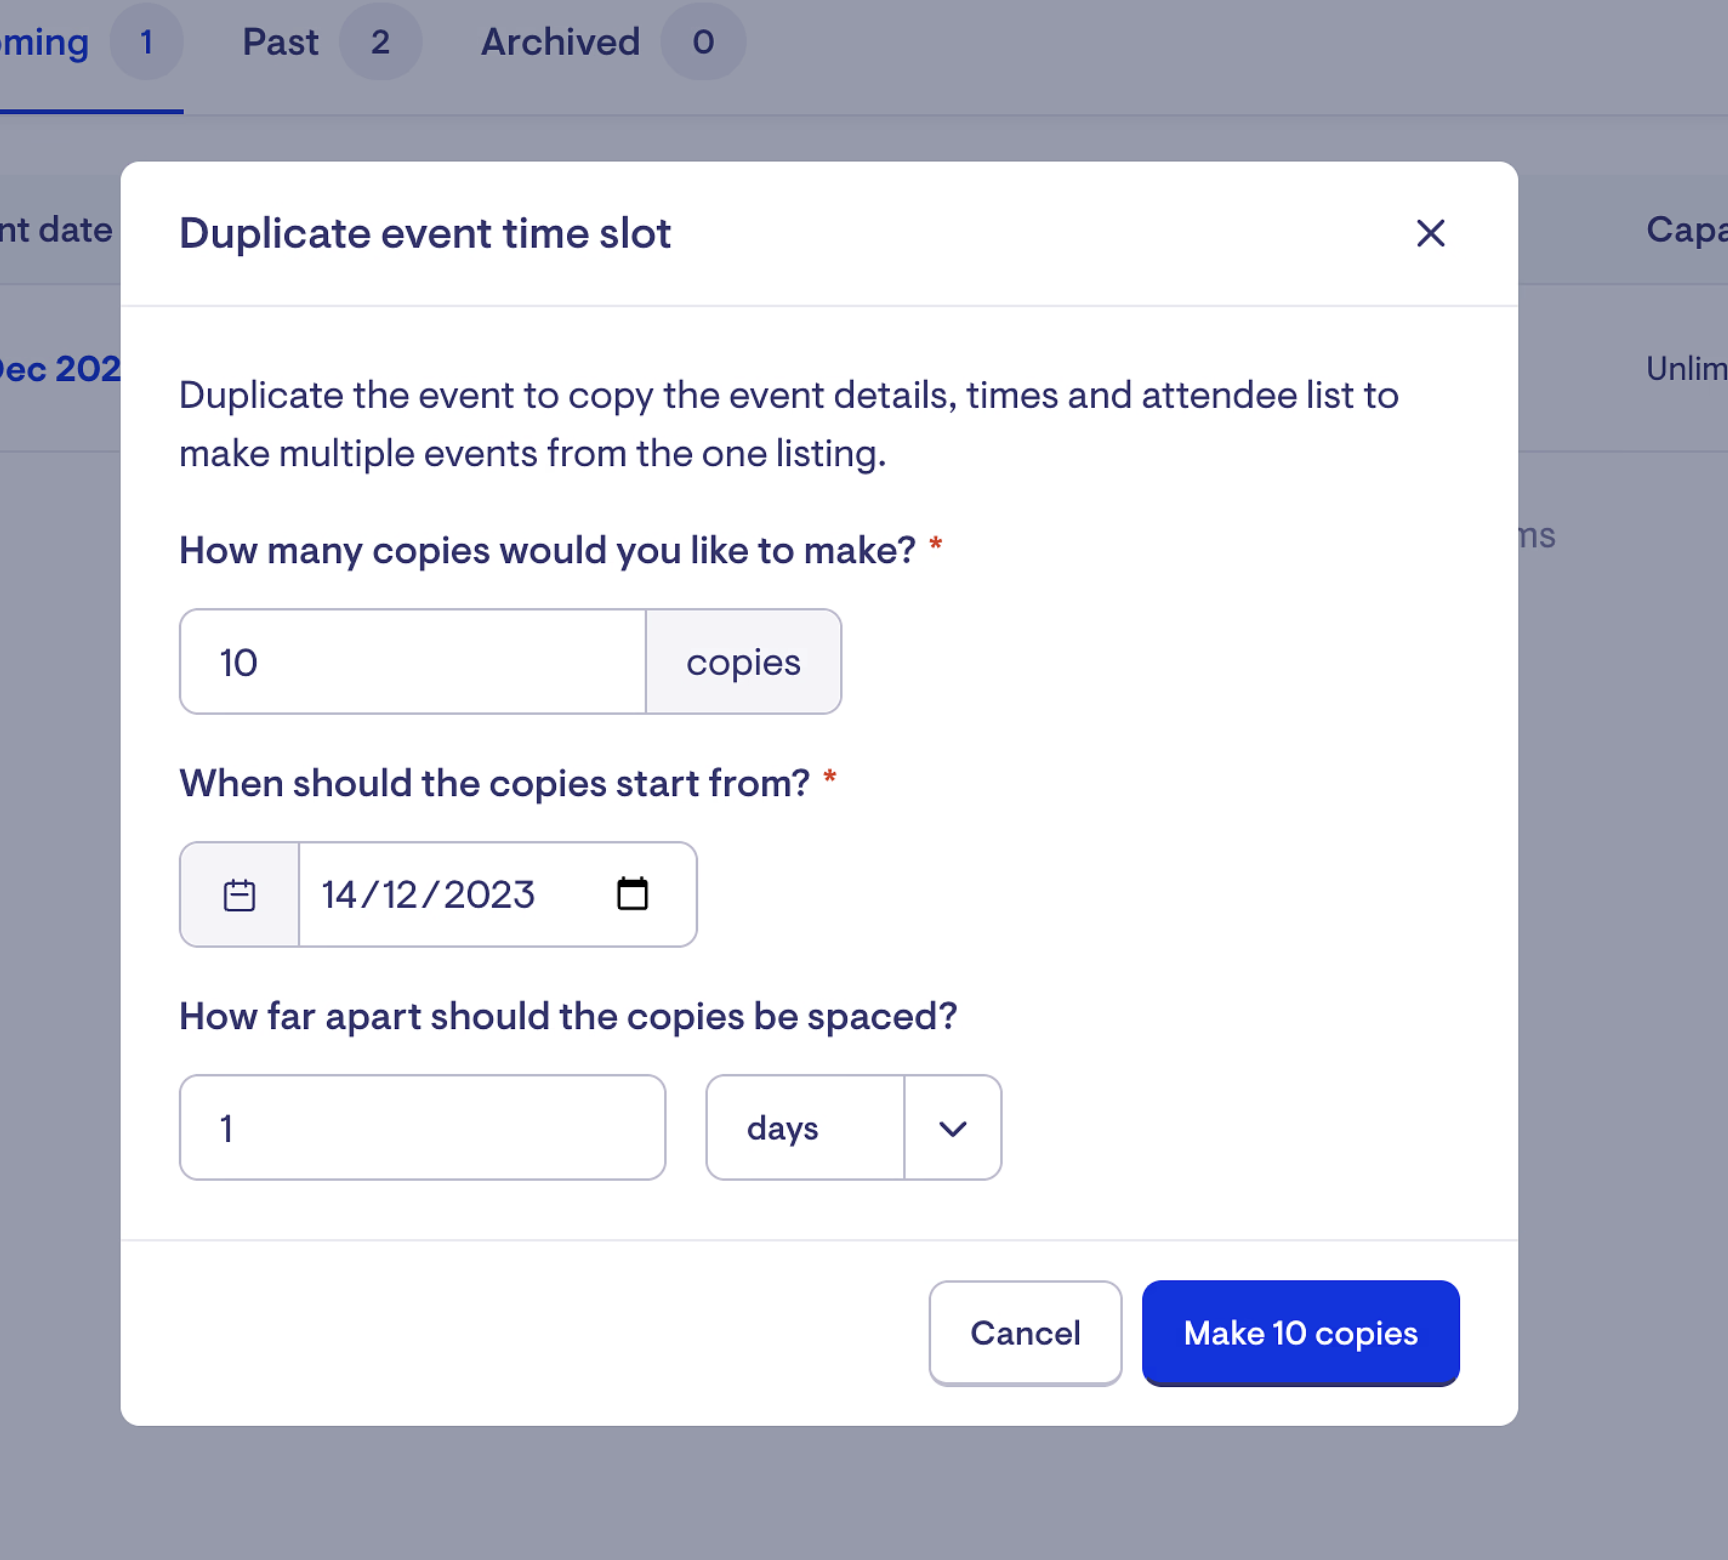Select the year segment 2023 in date
Screen dimensions: 1728x1560
(x=489, y=895)
